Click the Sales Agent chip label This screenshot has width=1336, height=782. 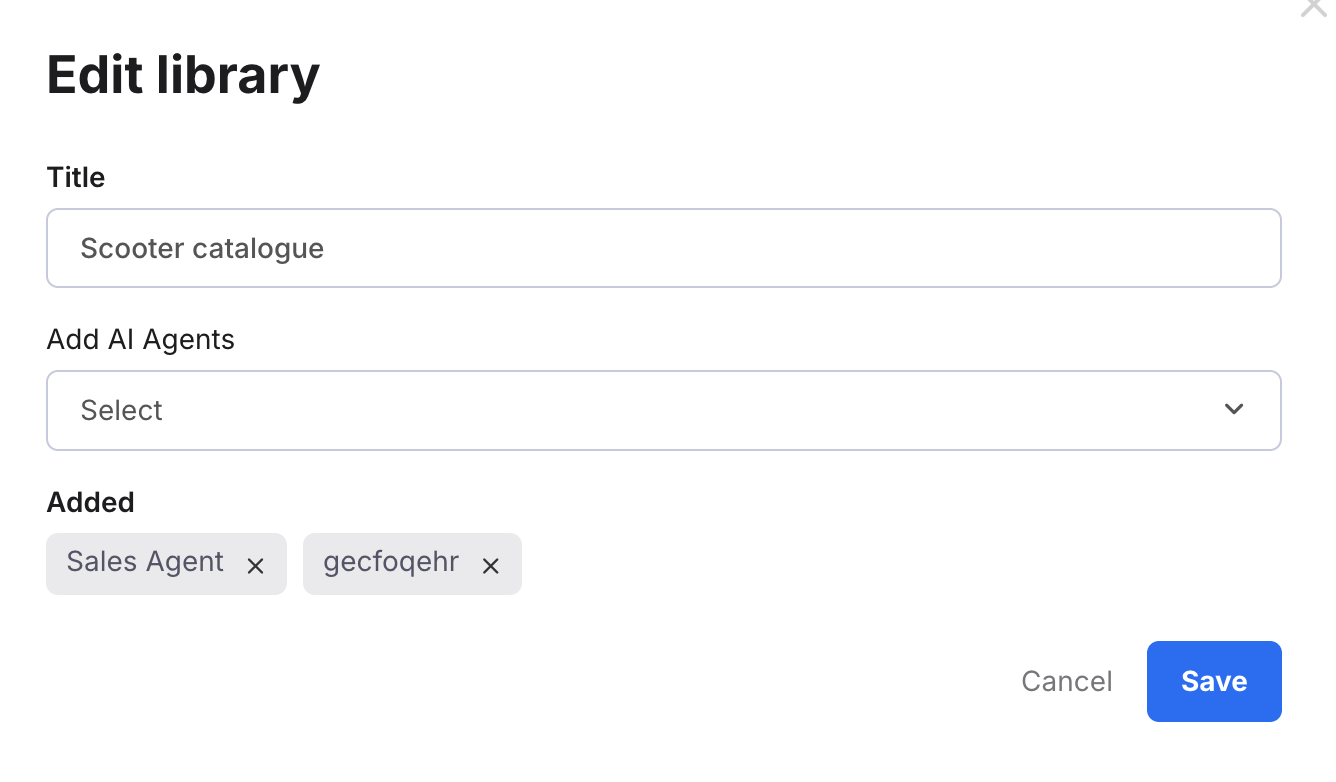[x=145, y=562]
